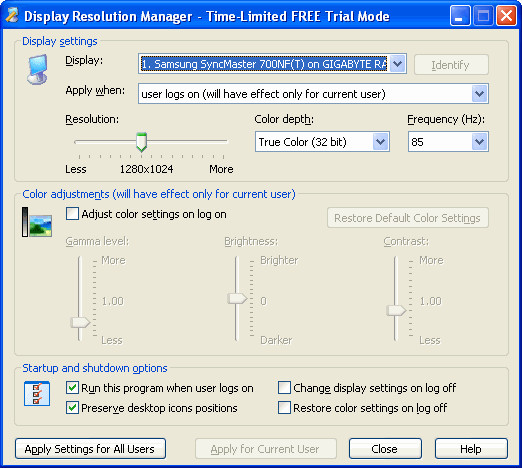522x468 pixels.
Task: Enable Change display settings on log off
Action: pyautogui.click(x=284, y=388)
